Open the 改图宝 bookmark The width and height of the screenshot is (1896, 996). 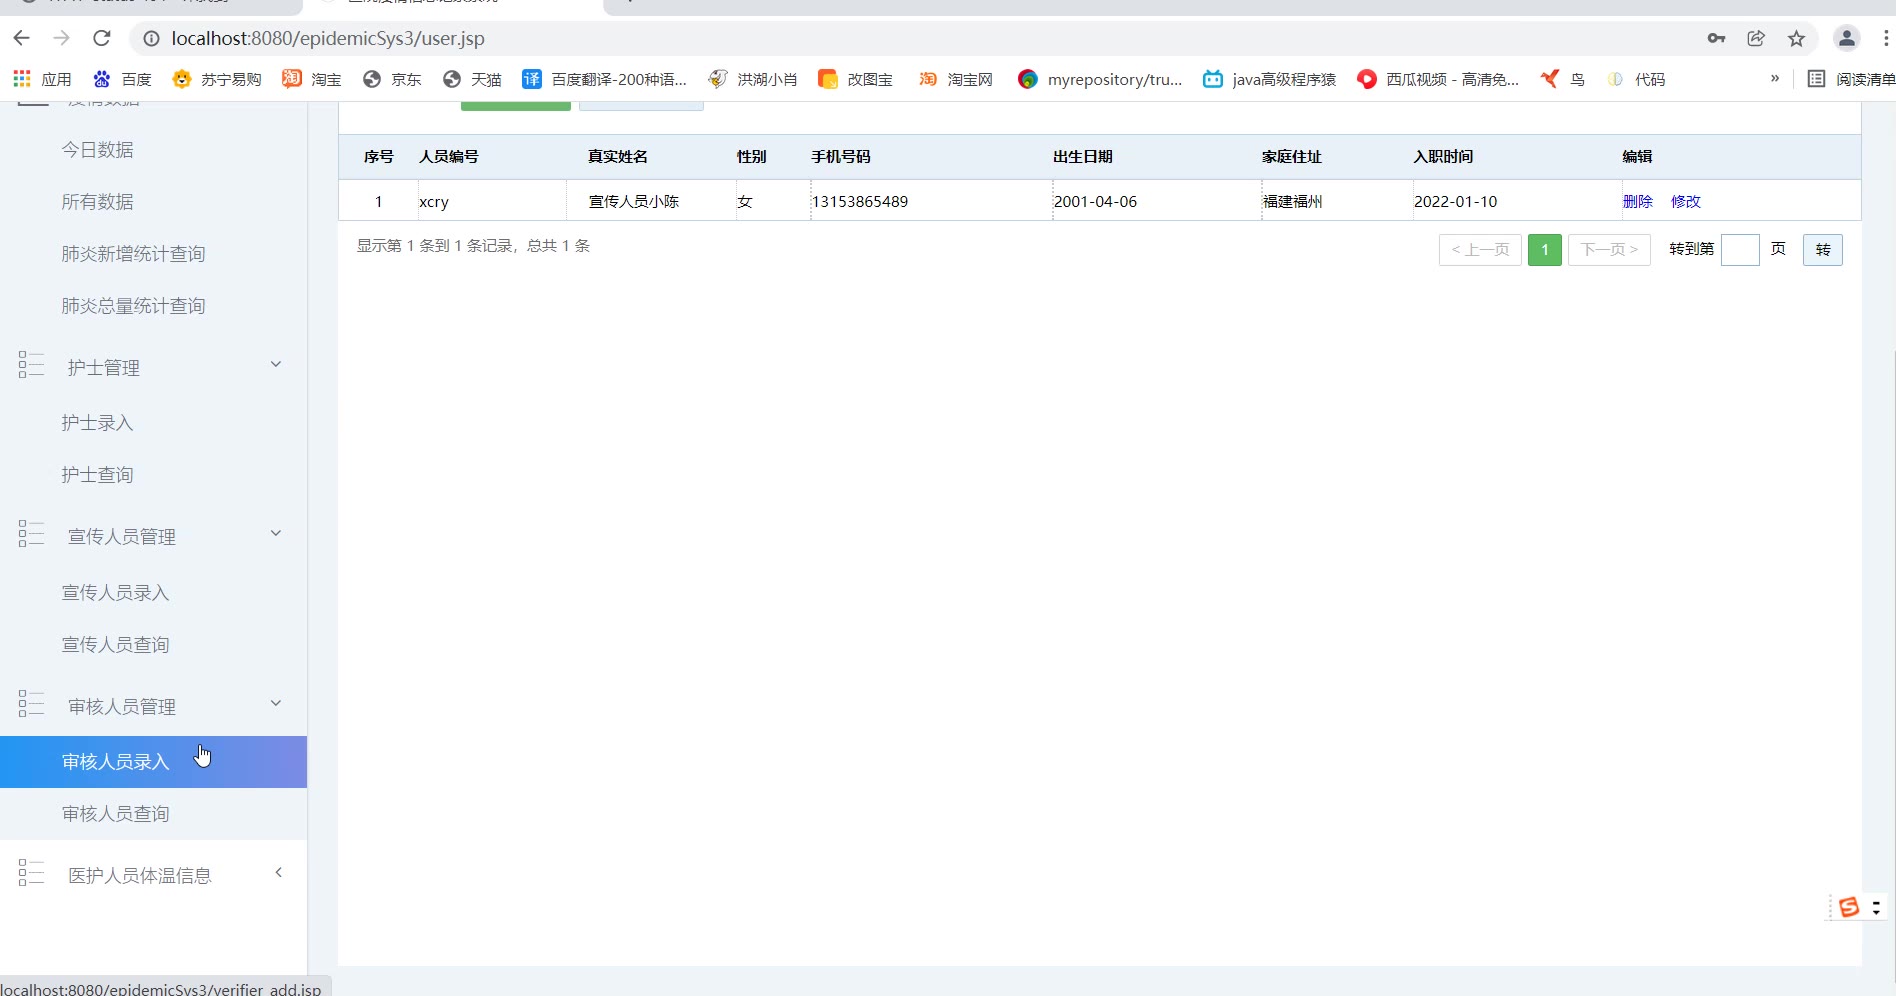[x=855, y=79]
